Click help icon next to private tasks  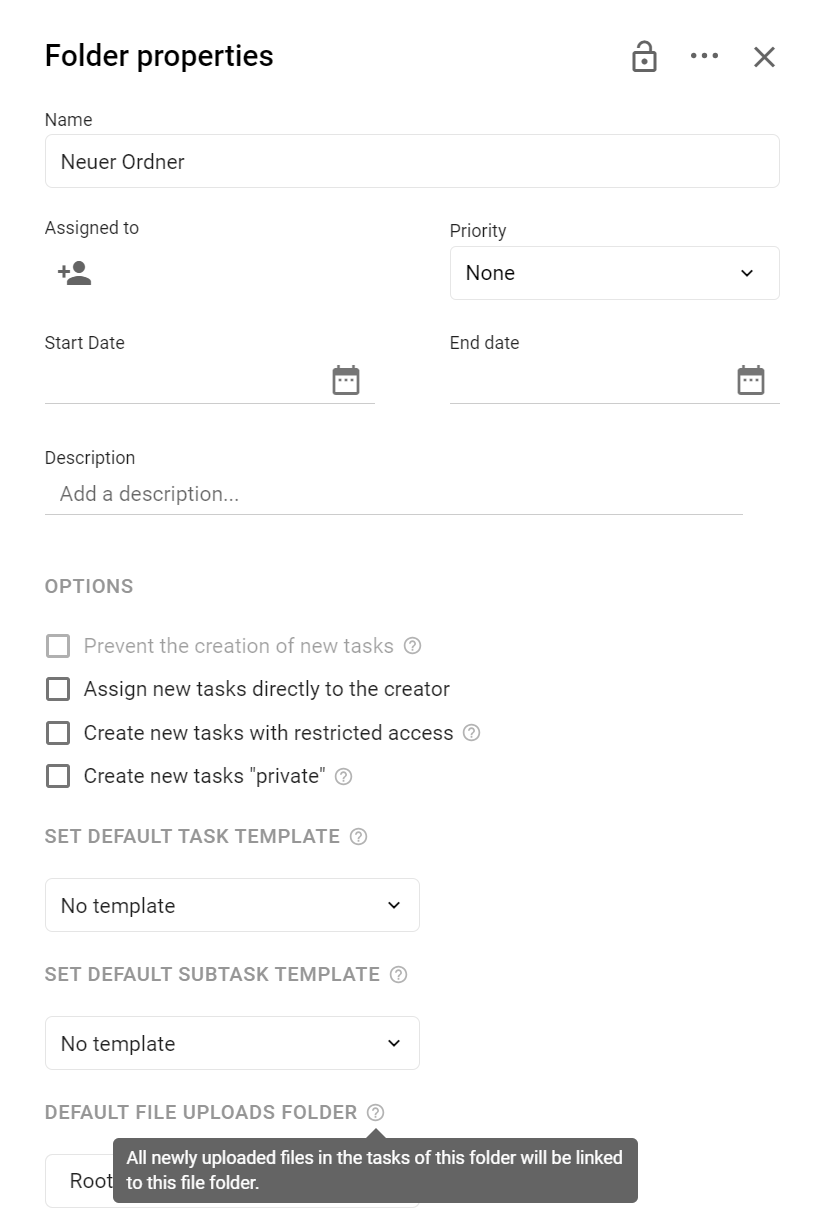click(x=343, y=776)
